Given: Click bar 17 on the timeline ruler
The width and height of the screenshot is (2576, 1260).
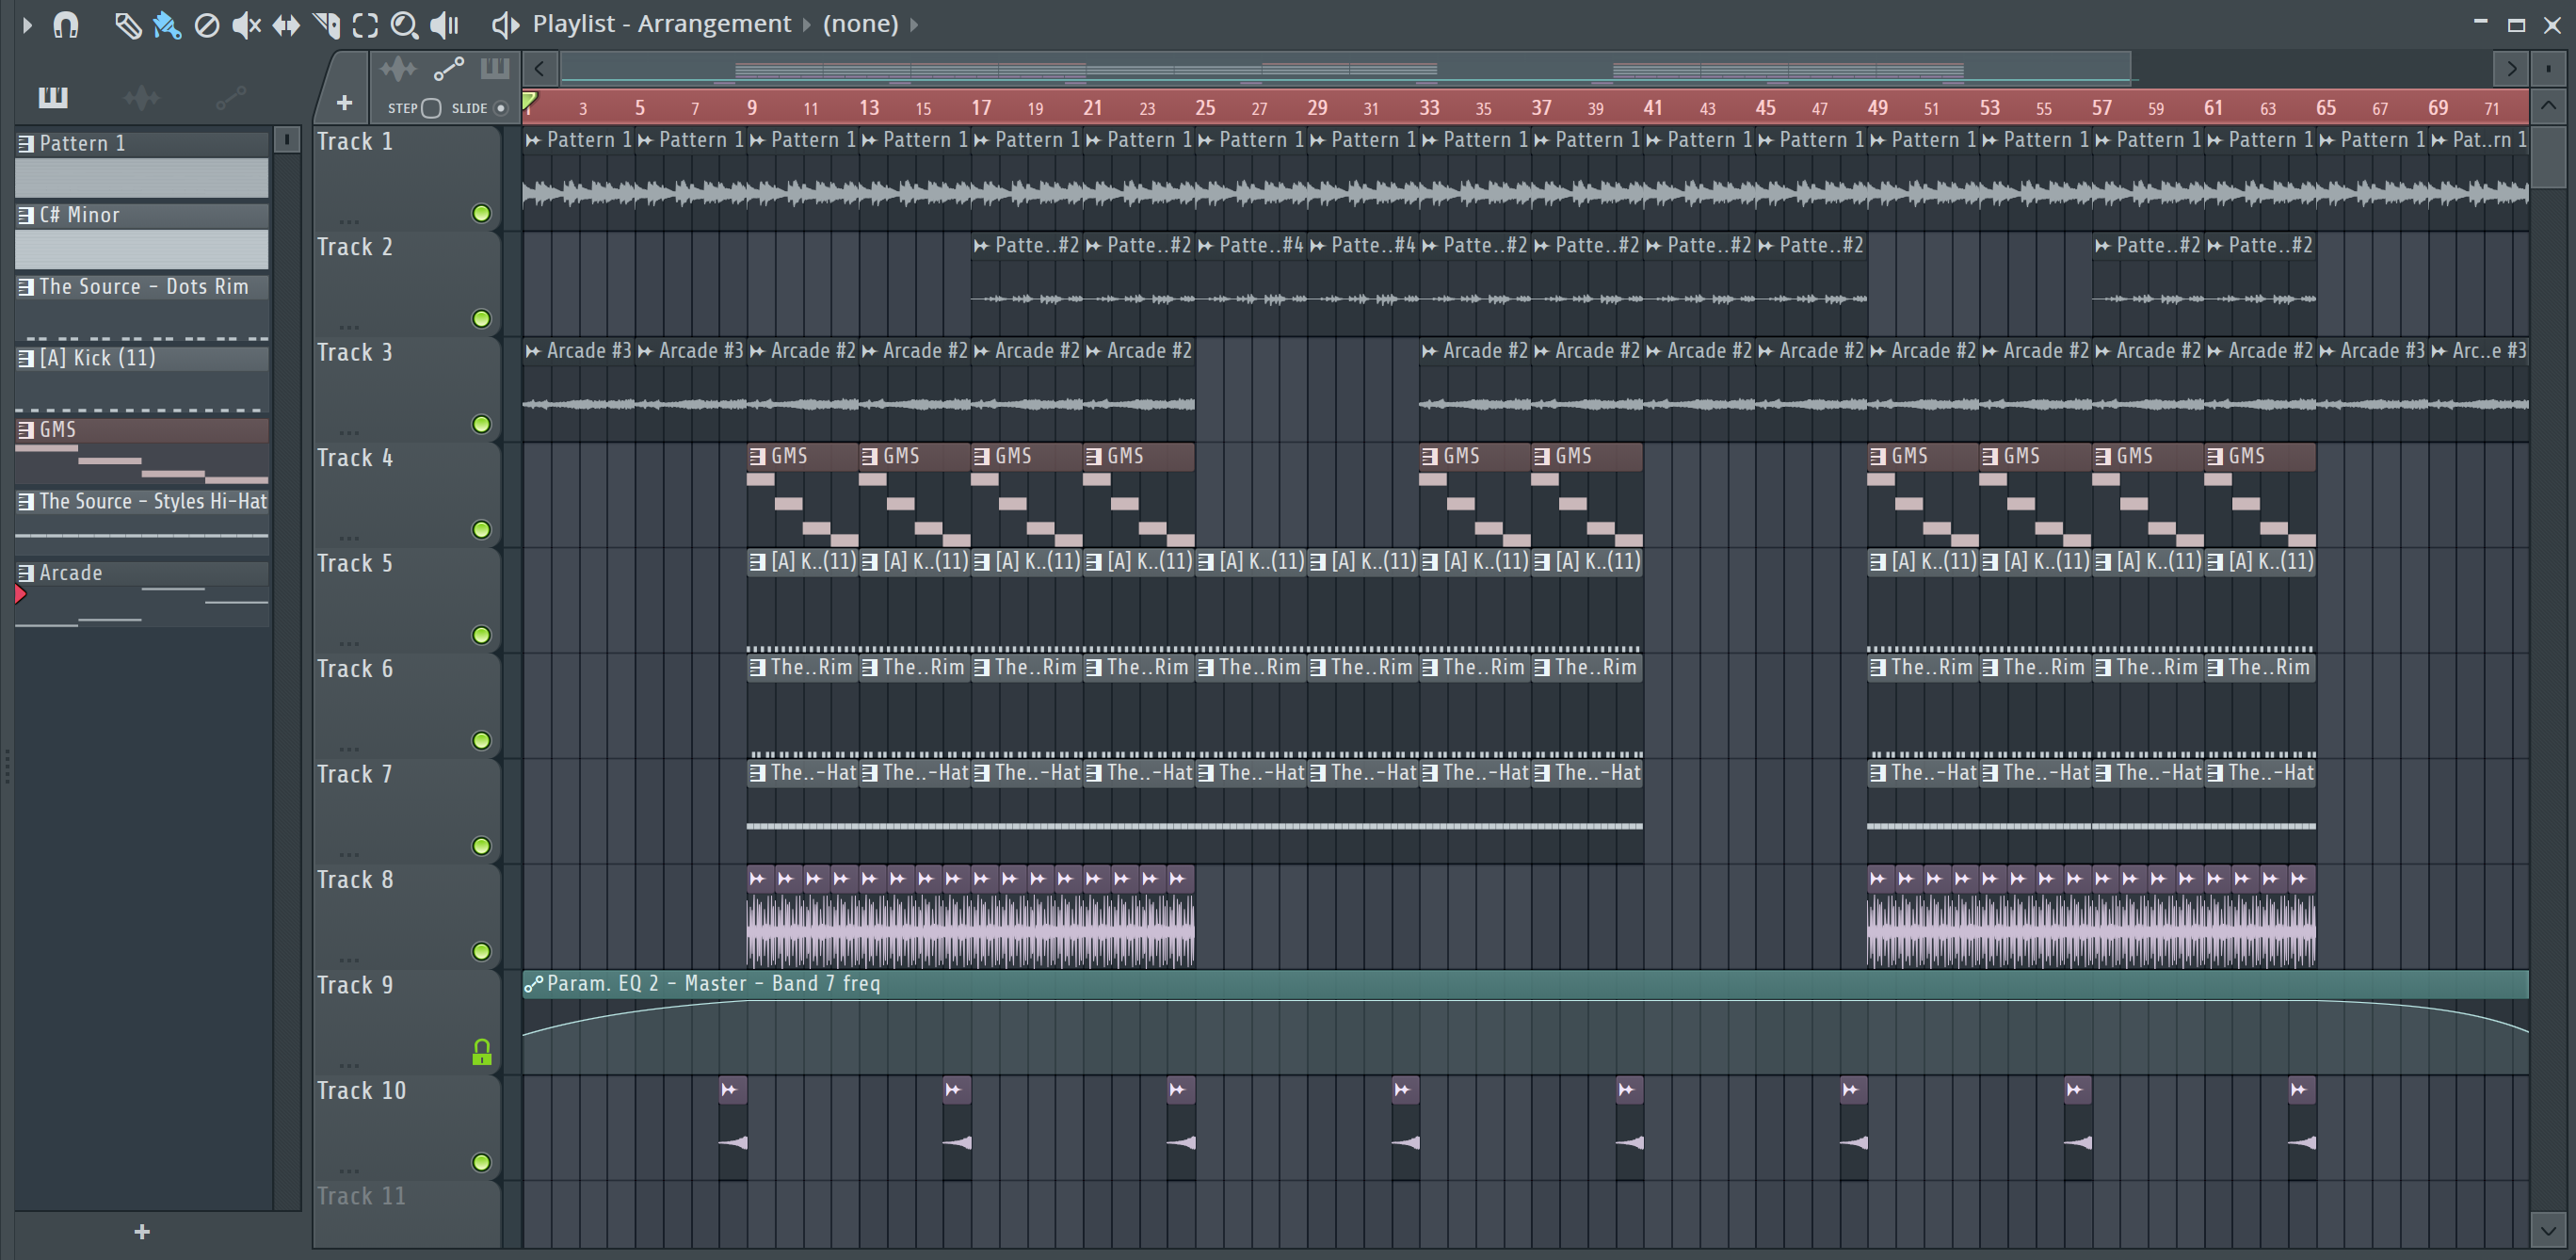Looking at the screenshot, I should click(981, 107).
